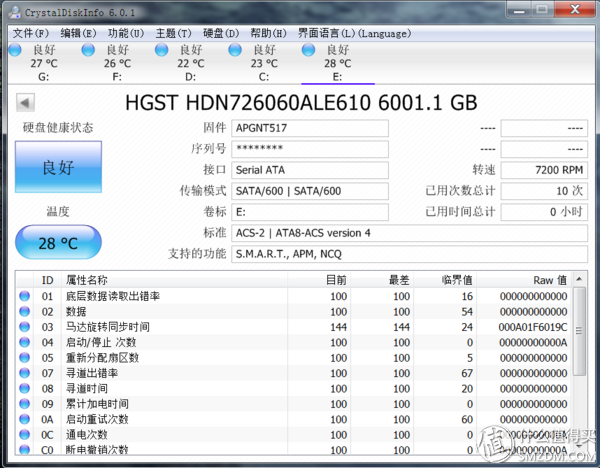Go to the previous disk with the left arrow
Viewport: 600px width, 468px height.
pos(25,103)
